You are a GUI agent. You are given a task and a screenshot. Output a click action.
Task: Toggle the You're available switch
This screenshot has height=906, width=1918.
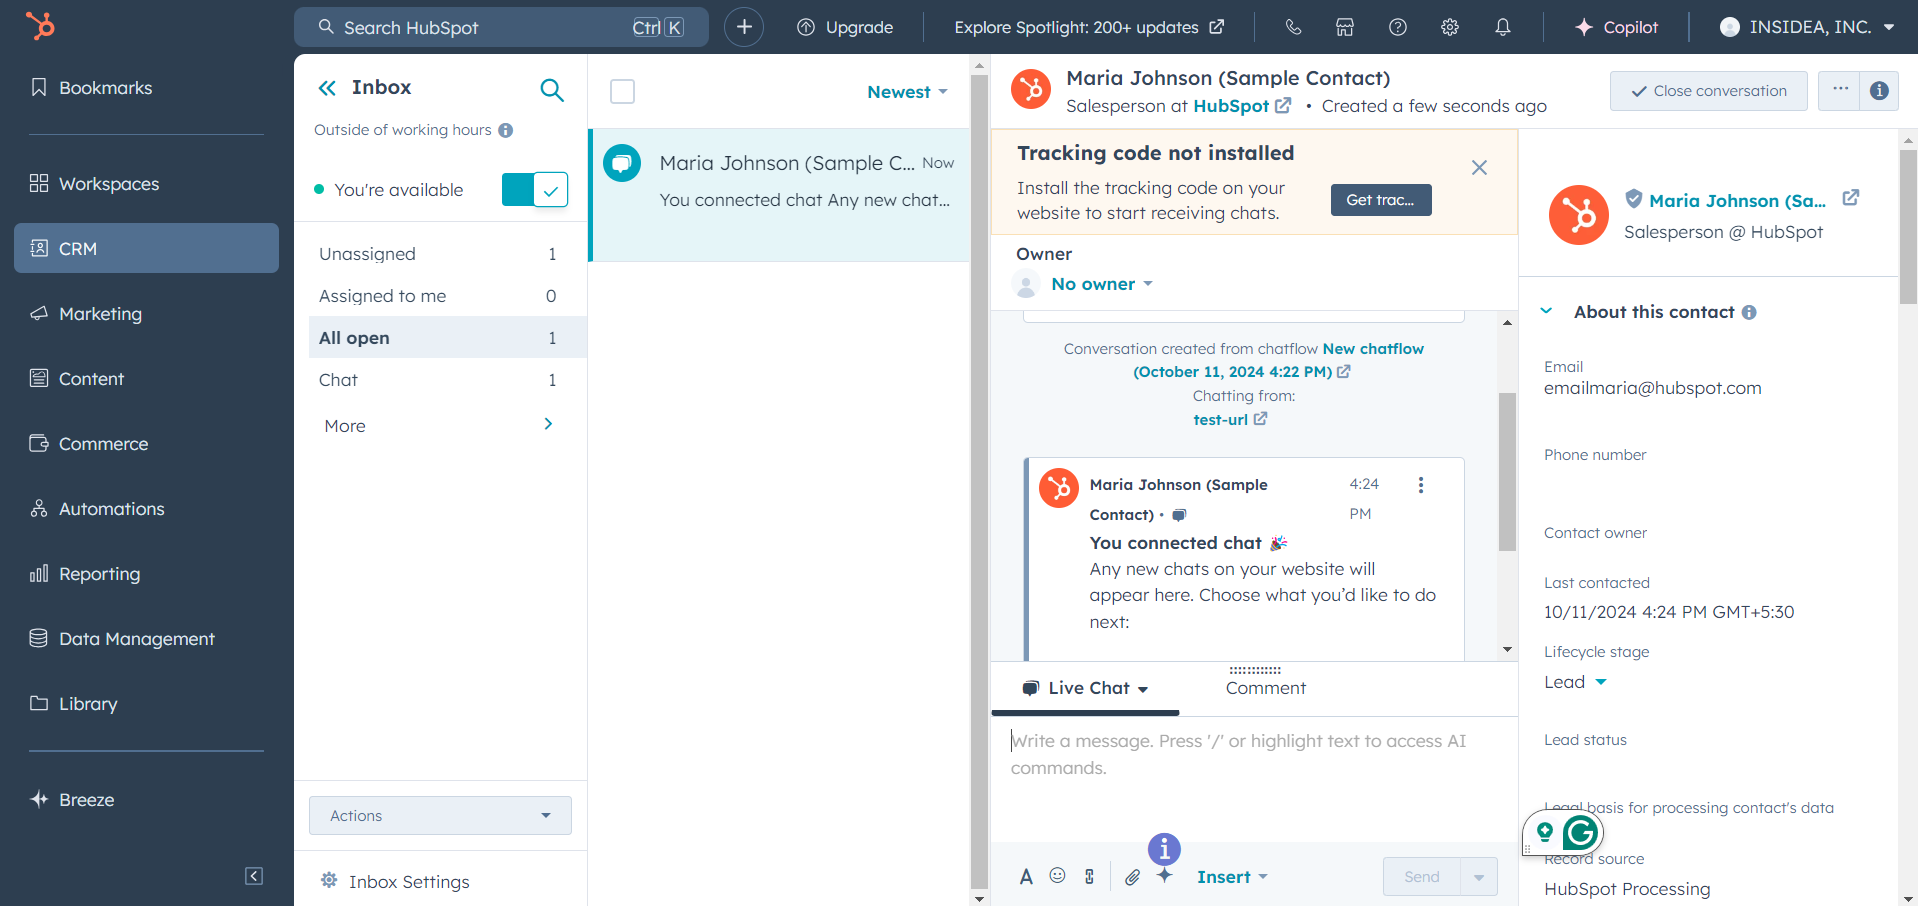[x=535, y=189]
